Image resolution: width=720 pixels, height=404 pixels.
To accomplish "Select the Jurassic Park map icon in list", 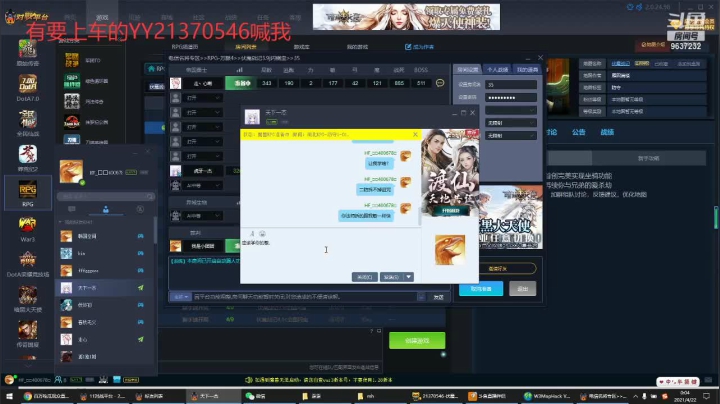I will (x=72, y=122).
